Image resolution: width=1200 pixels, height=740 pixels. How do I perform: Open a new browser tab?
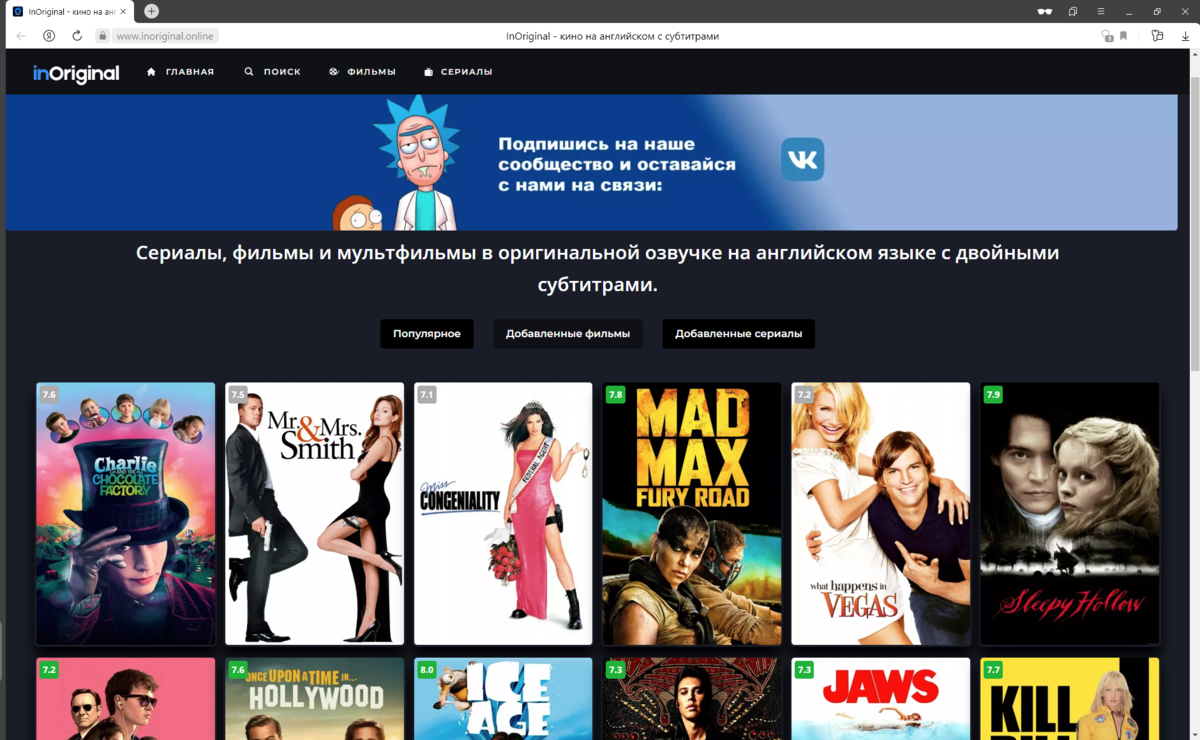151,11
